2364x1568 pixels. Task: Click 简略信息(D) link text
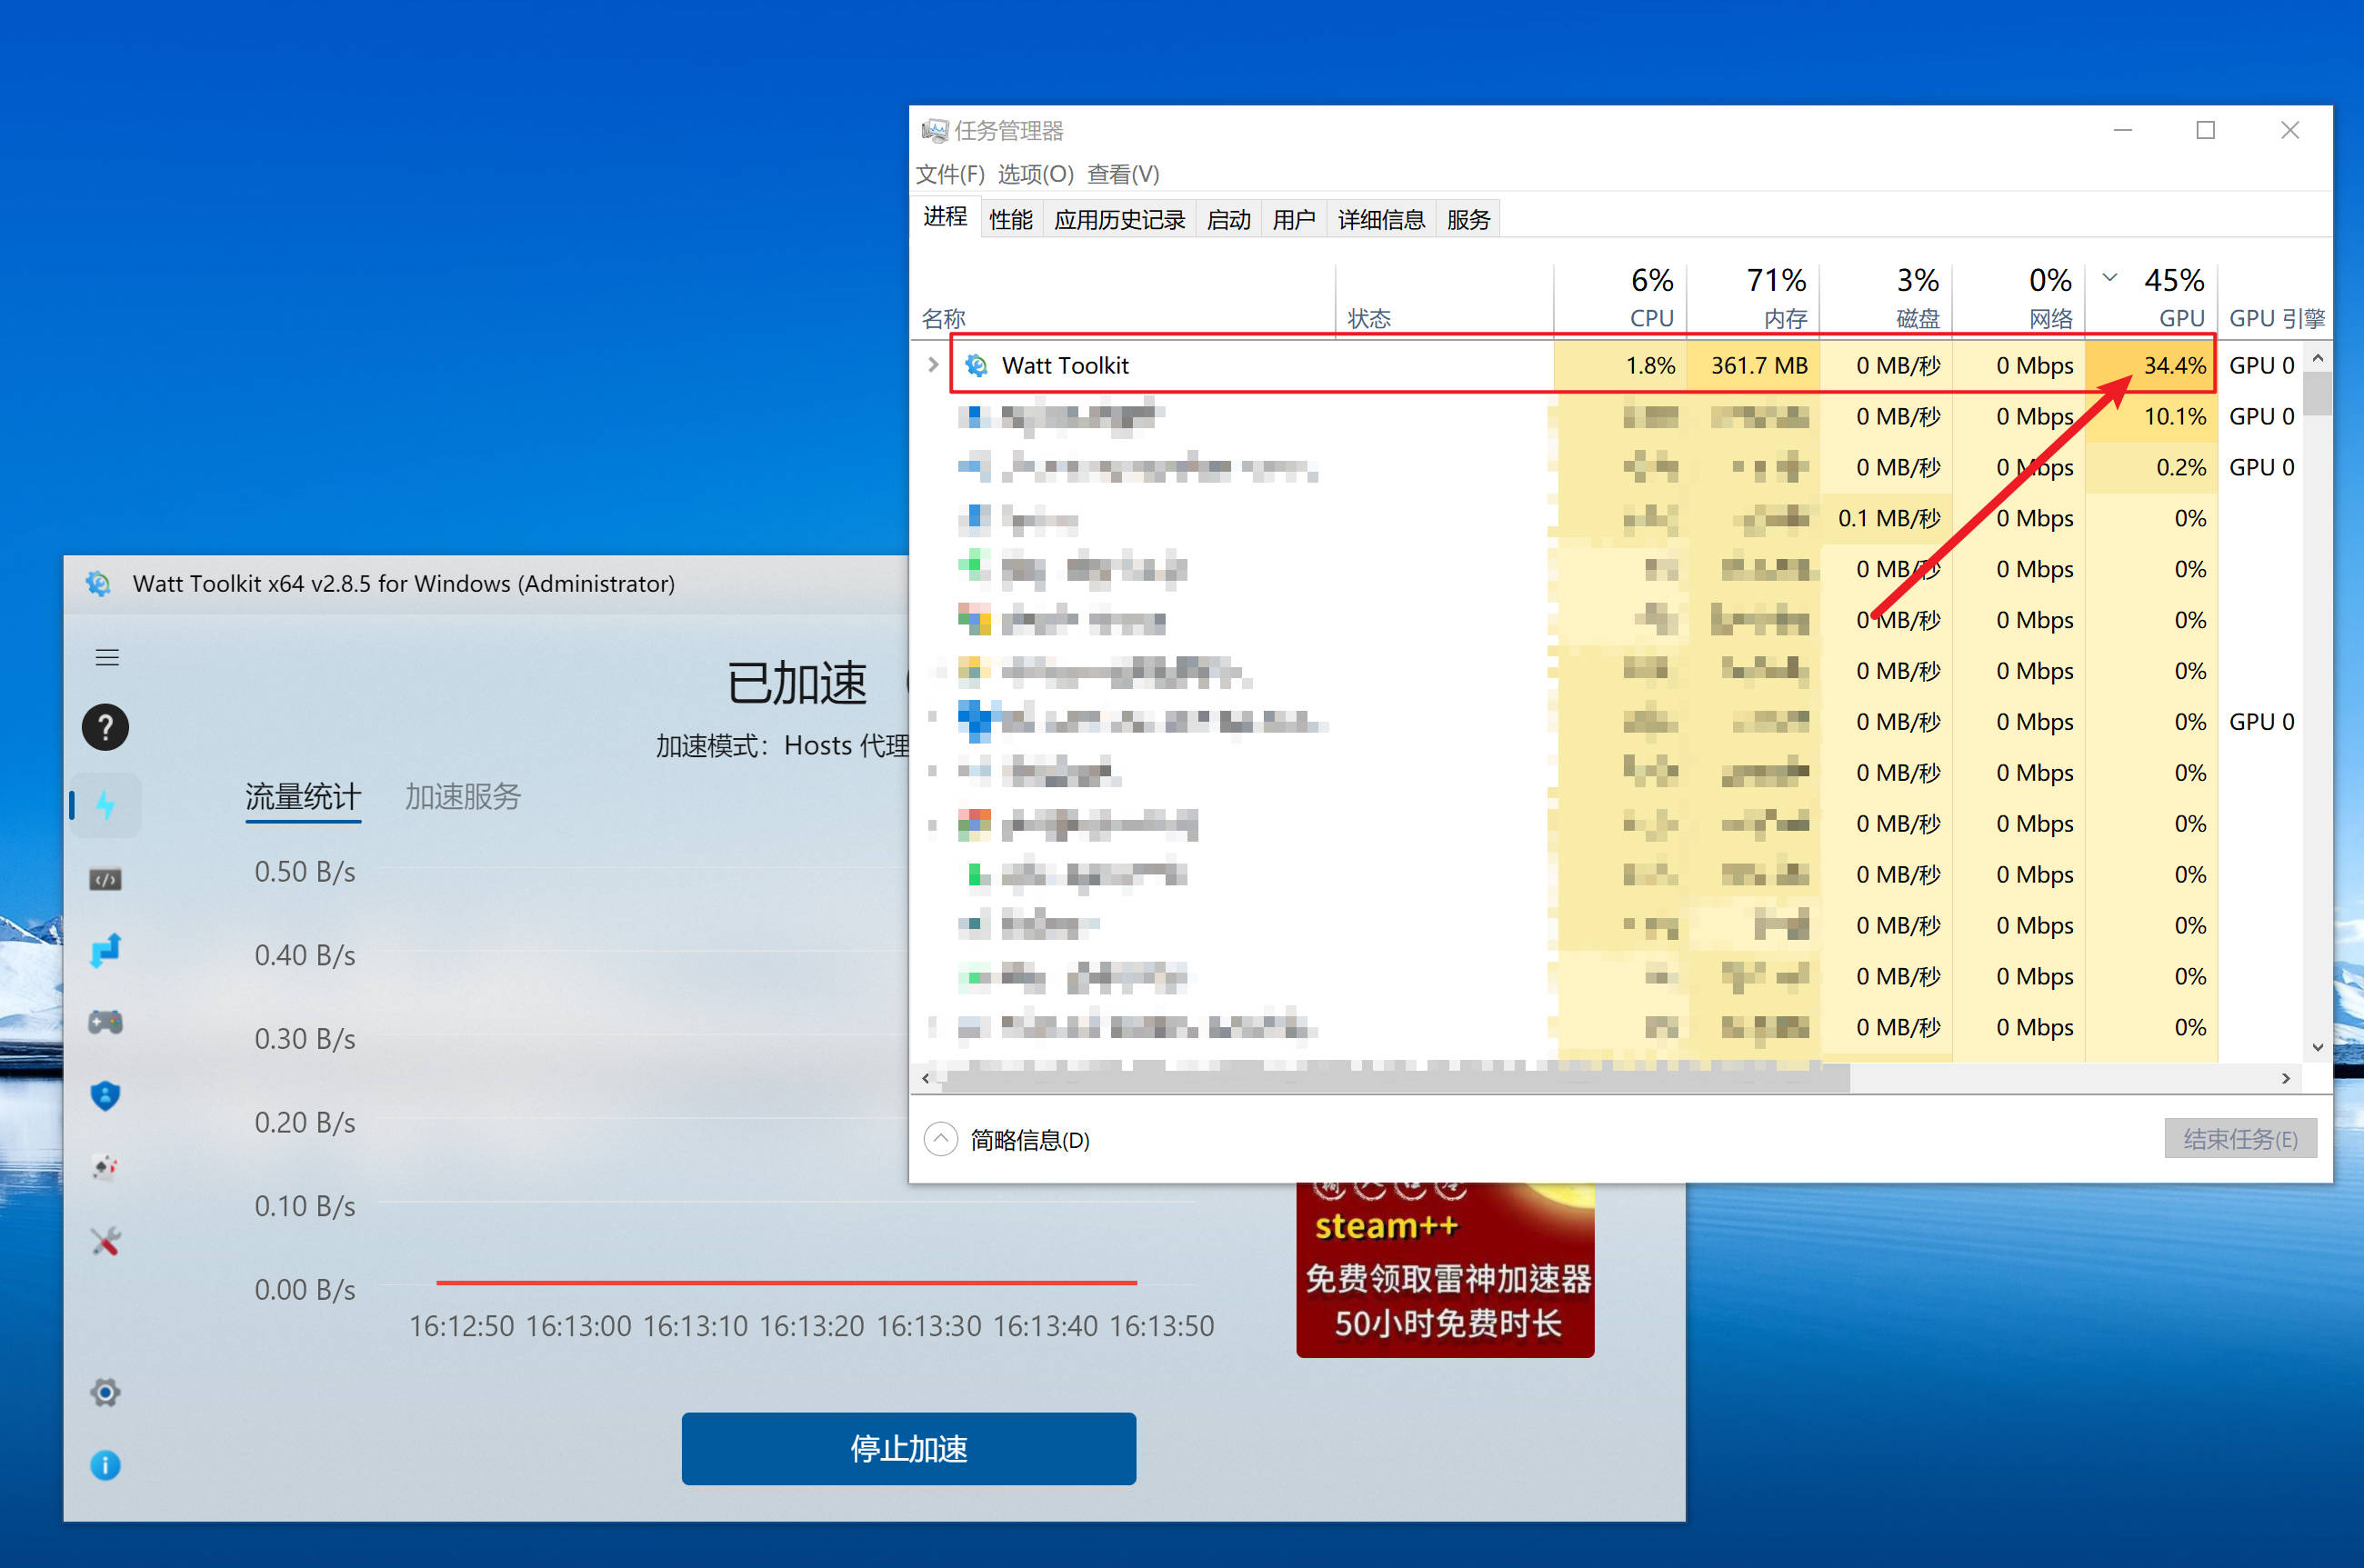pyautogui.click(x=1029, y=1140)
